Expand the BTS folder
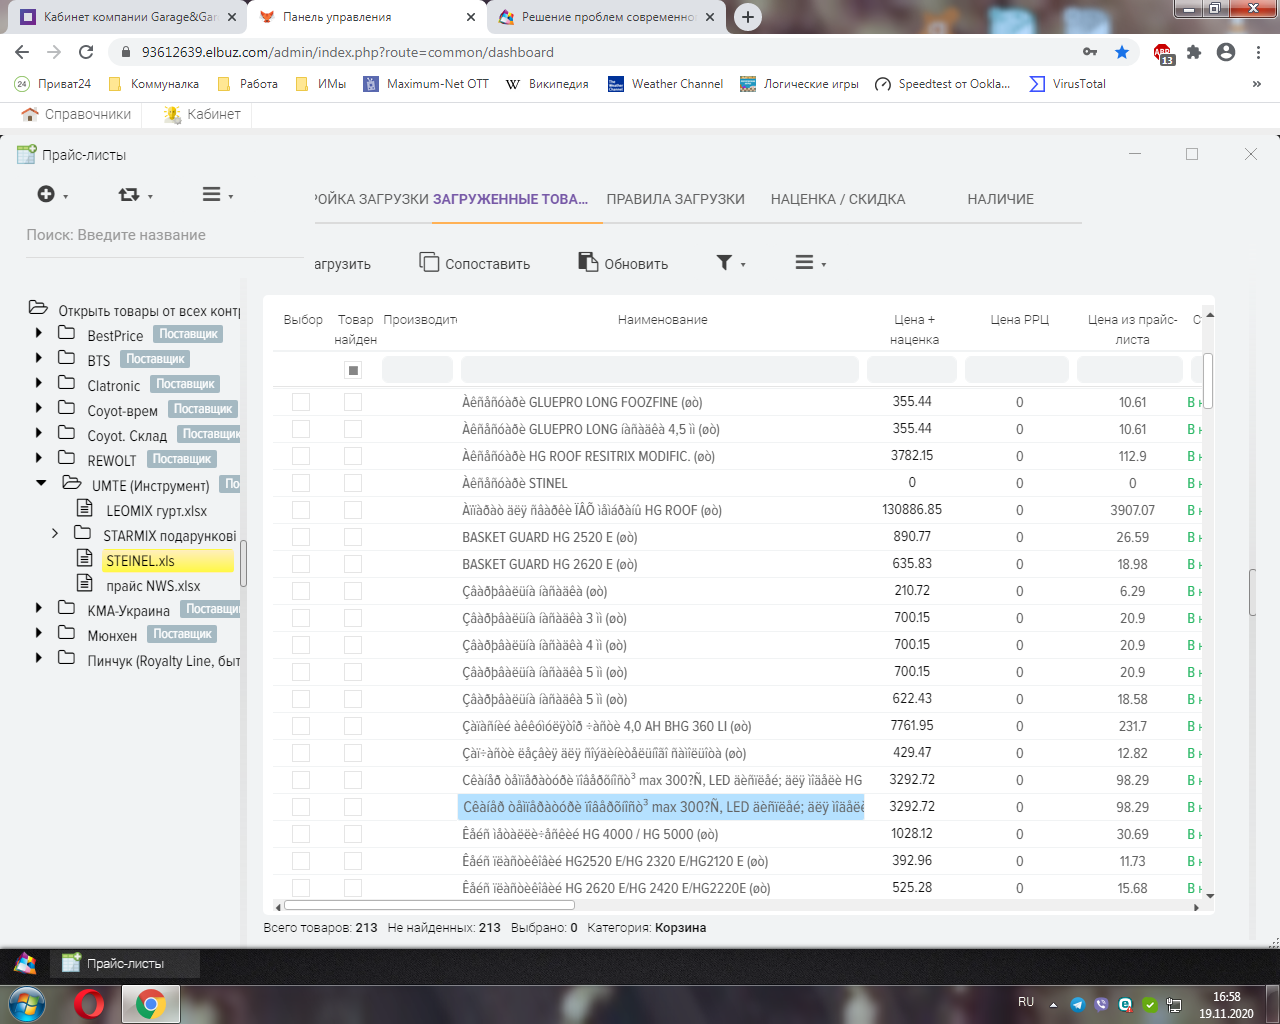 (38, 358)
